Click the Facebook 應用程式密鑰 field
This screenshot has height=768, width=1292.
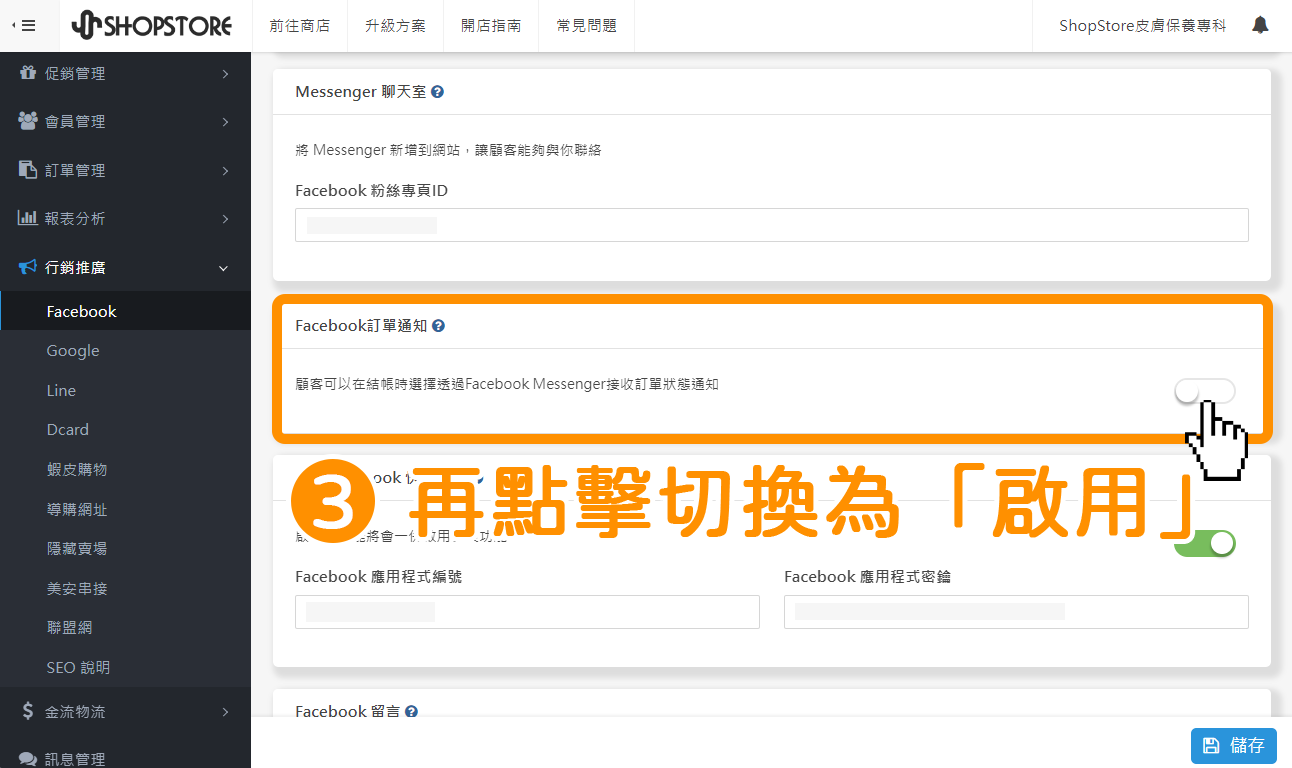1016,612
